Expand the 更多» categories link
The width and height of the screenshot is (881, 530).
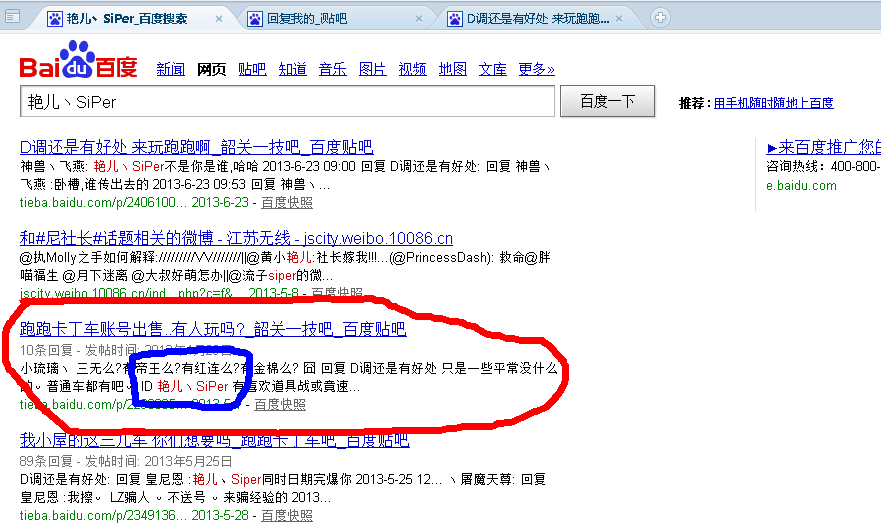537,69
